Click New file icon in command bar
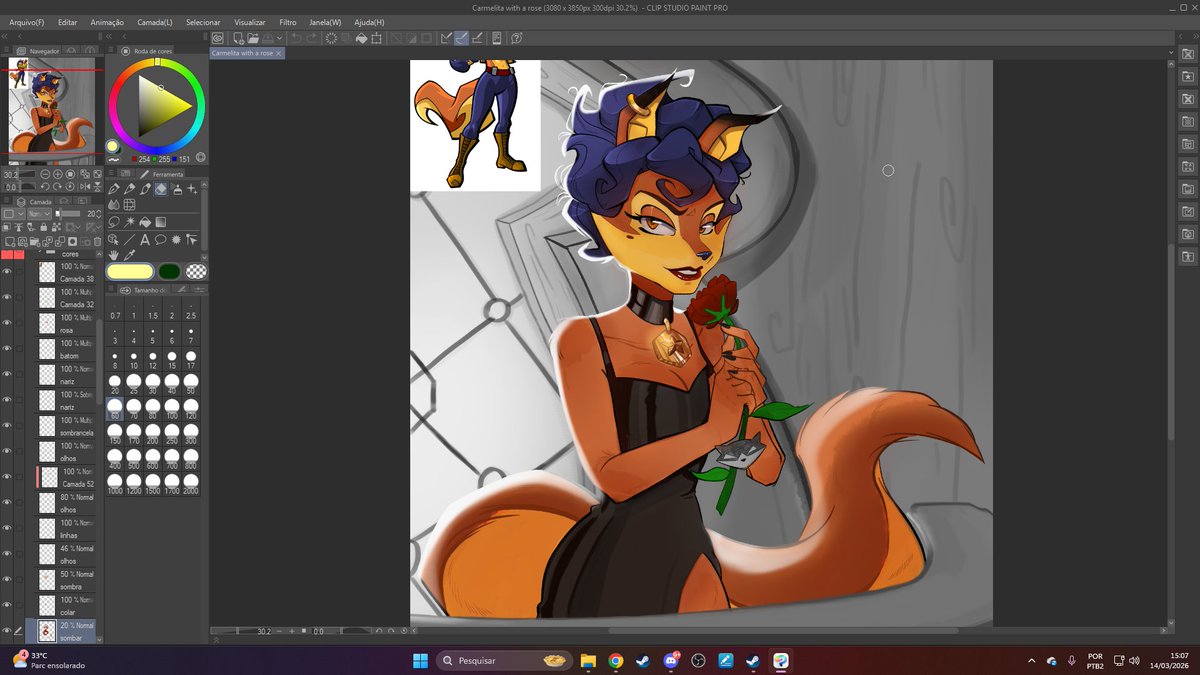 238,38
